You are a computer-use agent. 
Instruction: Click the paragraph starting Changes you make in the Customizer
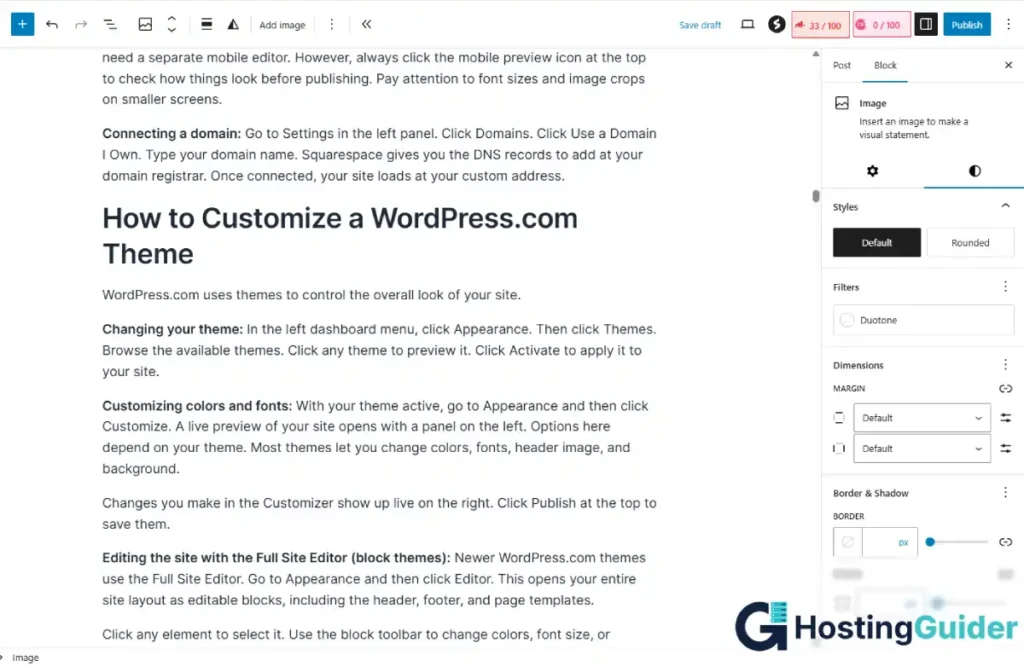pos(379,513)
